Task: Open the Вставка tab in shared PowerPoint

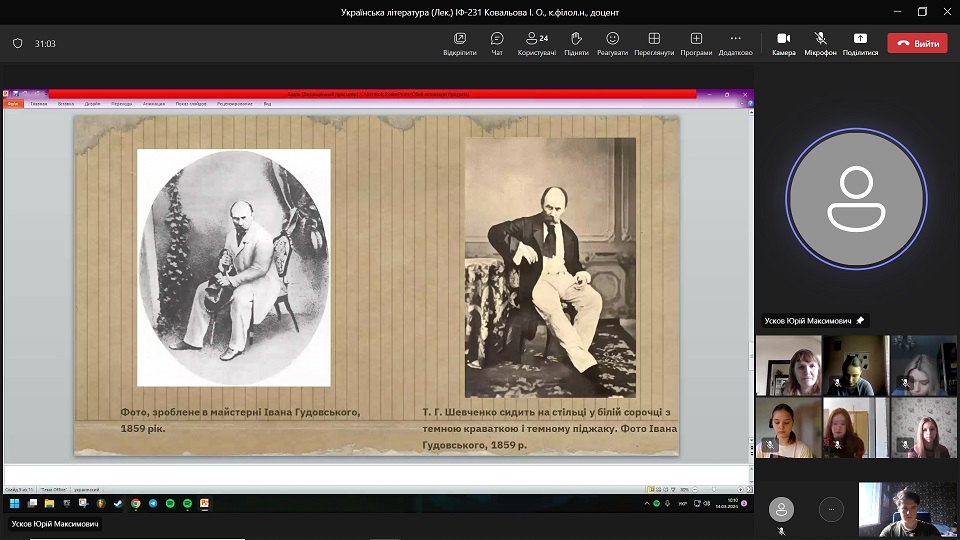Action: [66, 103]
